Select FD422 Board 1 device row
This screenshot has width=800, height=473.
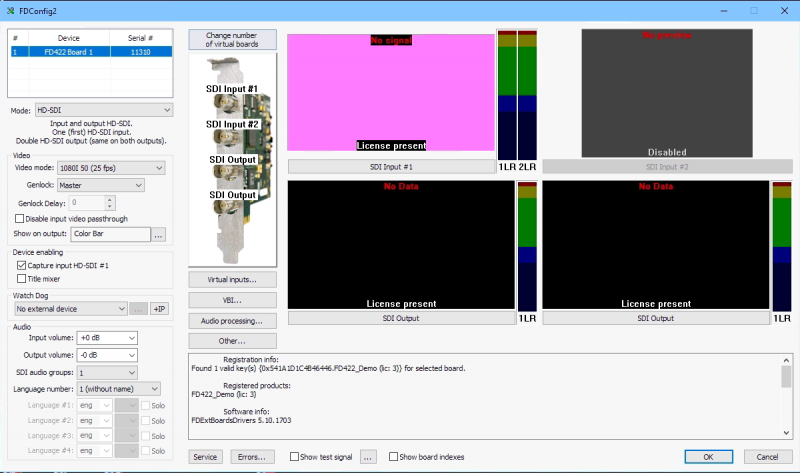pyautogui.click(x=91, y=52)
